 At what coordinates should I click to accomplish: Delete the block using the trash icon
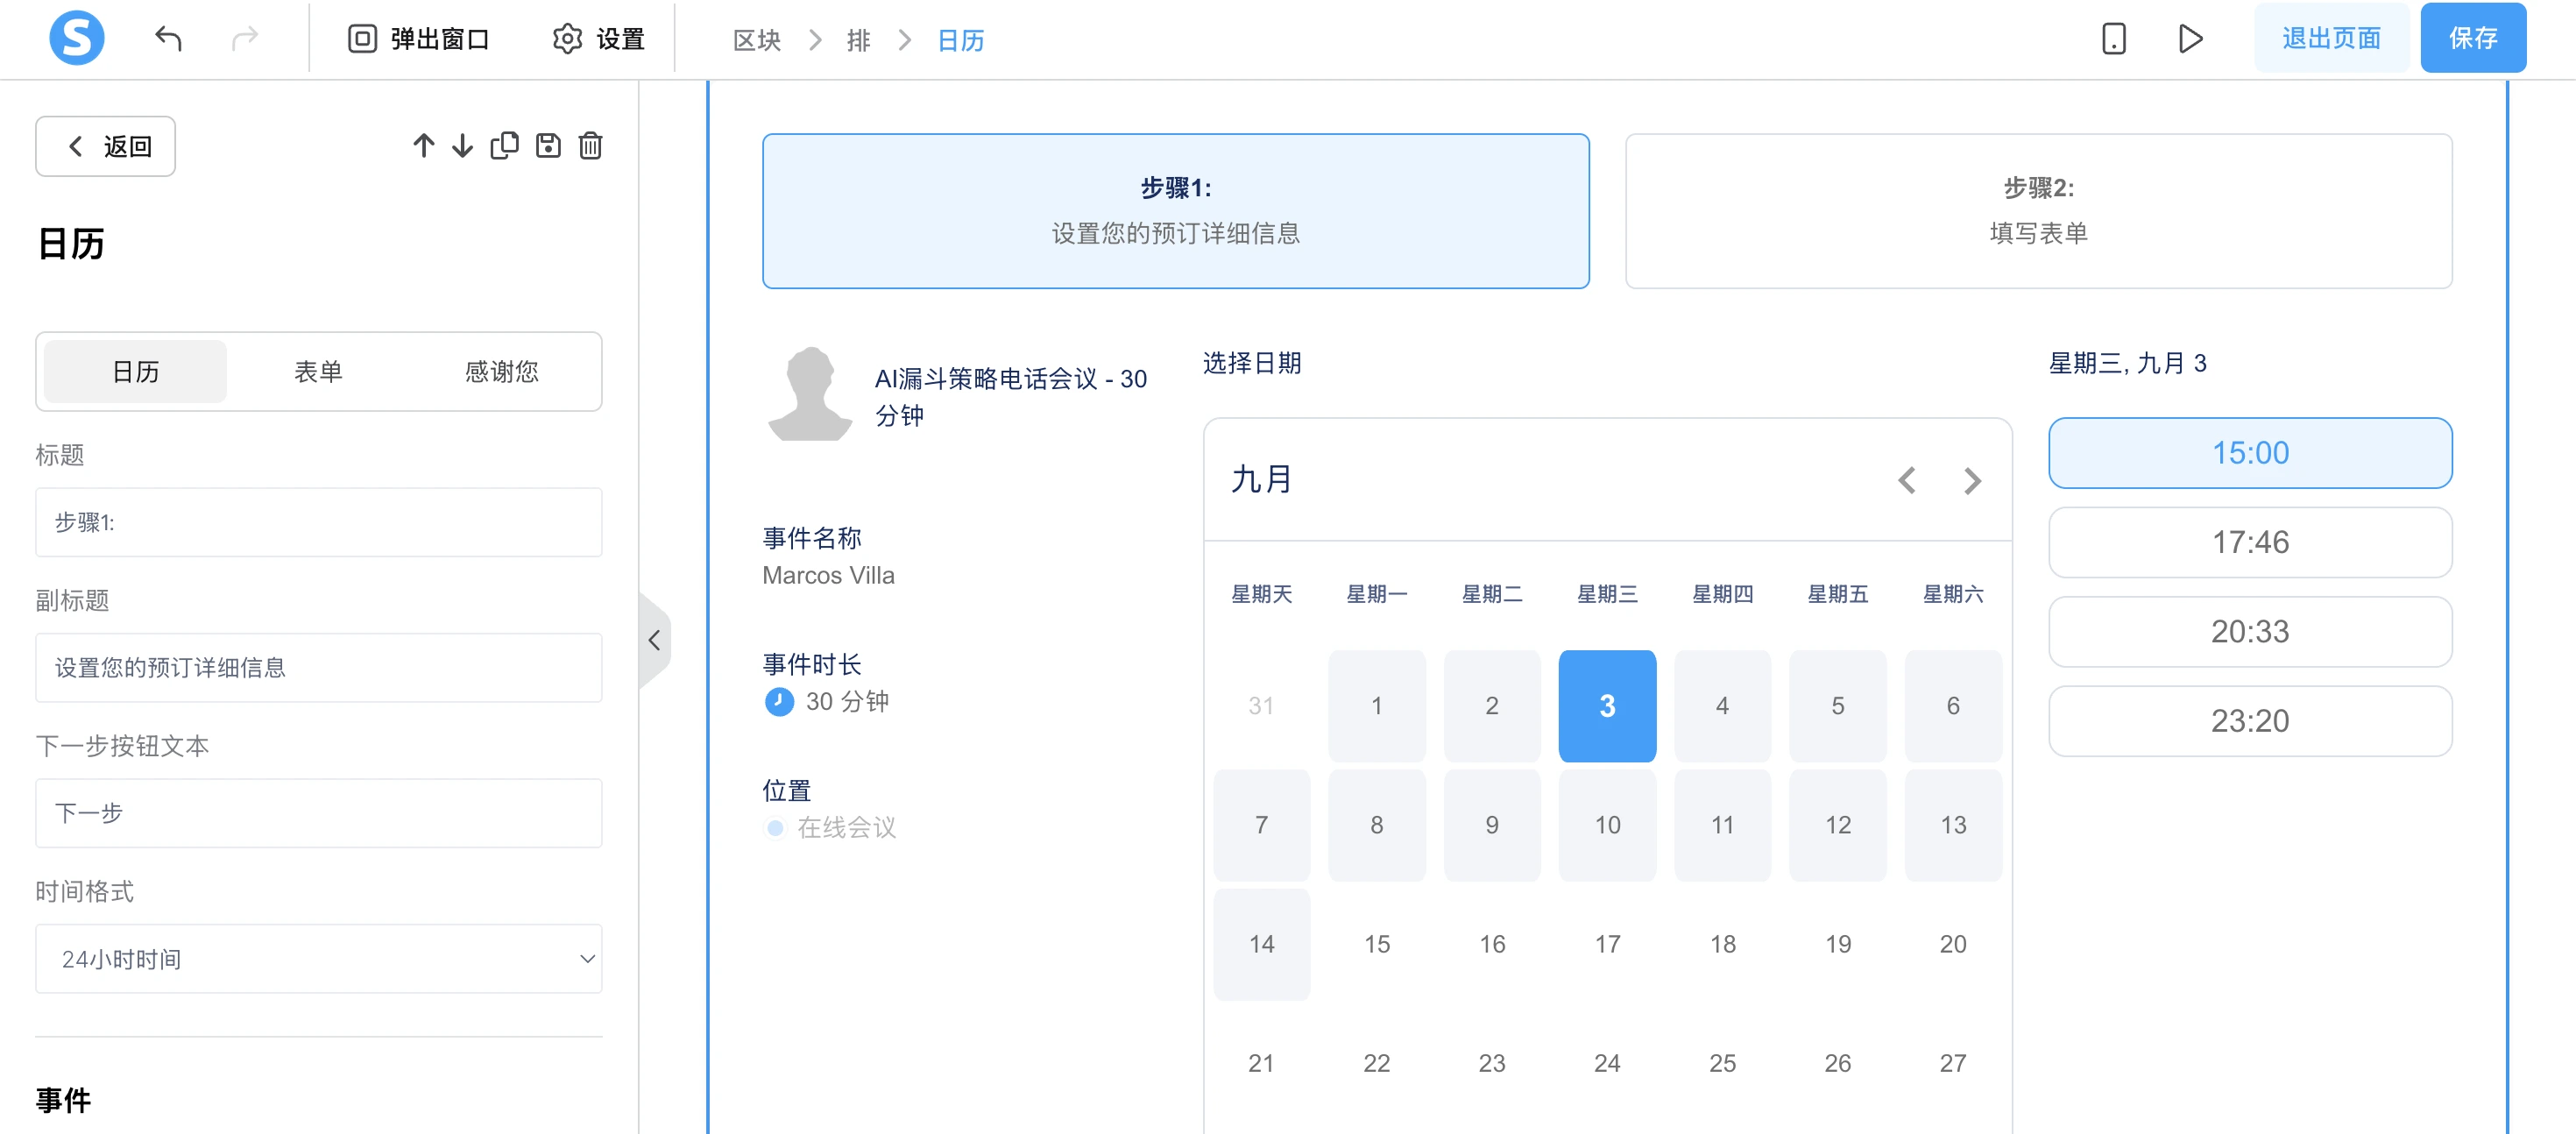point(590,145)
